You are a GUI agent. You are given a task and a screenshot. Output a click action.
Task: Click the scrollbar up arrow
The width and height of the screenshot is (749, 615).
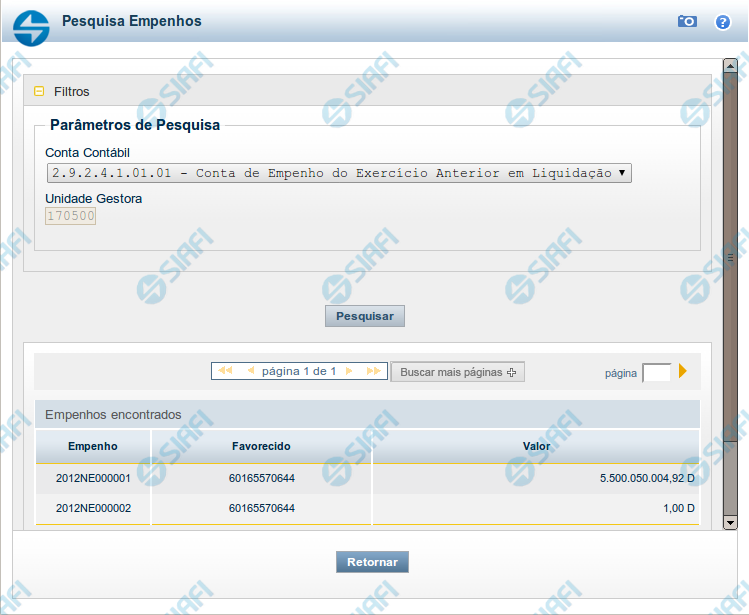730,65
